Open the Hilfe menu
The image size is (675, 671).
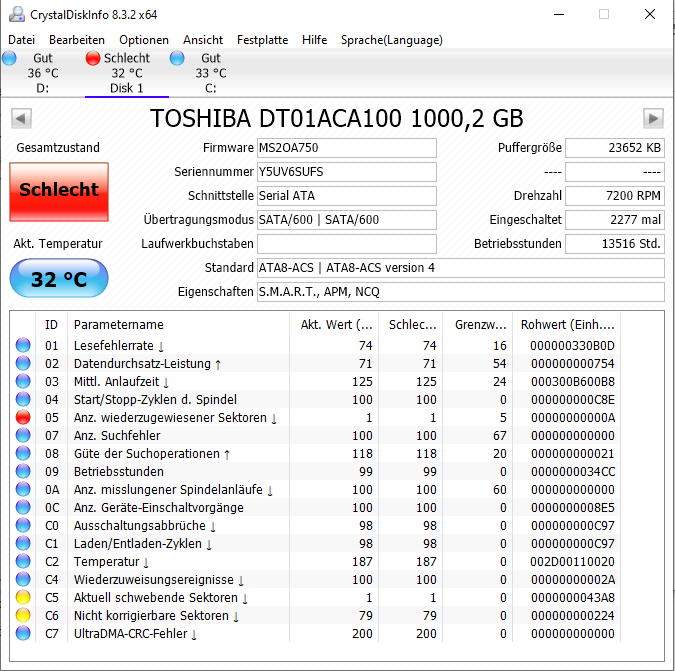[x=314, y=40]
